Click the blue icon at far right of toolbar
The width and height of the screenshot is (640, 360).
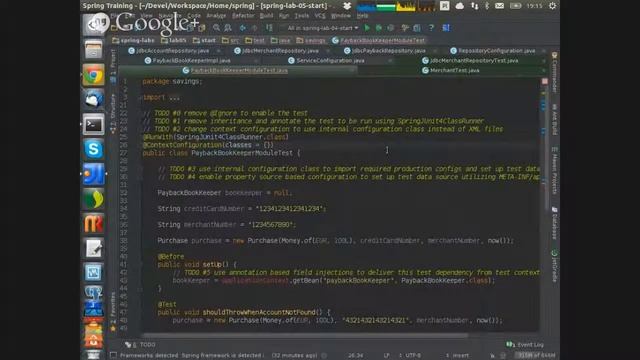[446, 28]
